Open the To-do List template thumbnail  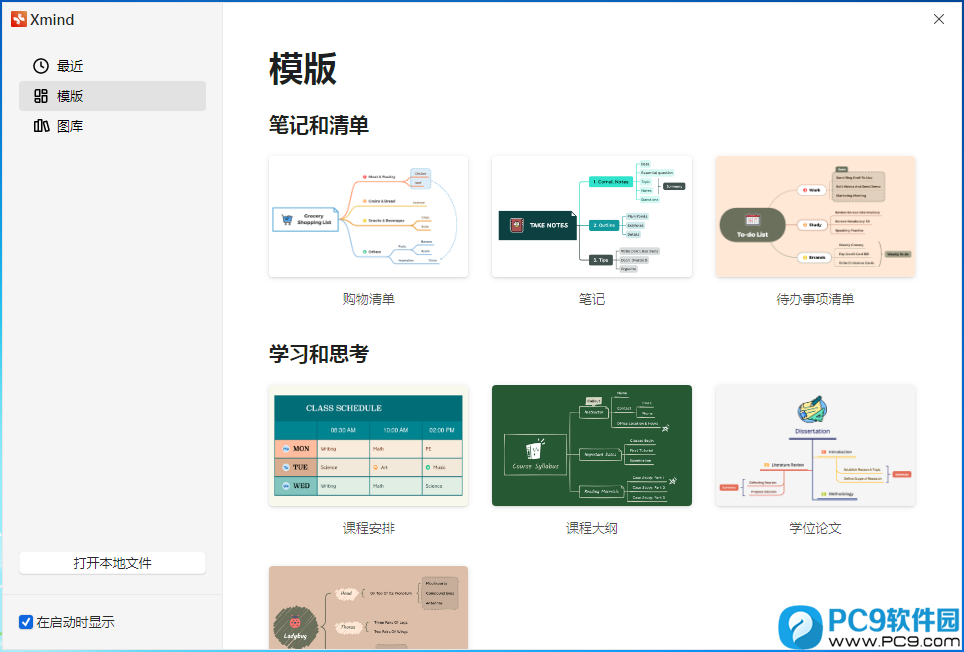(x=815, y=216)
